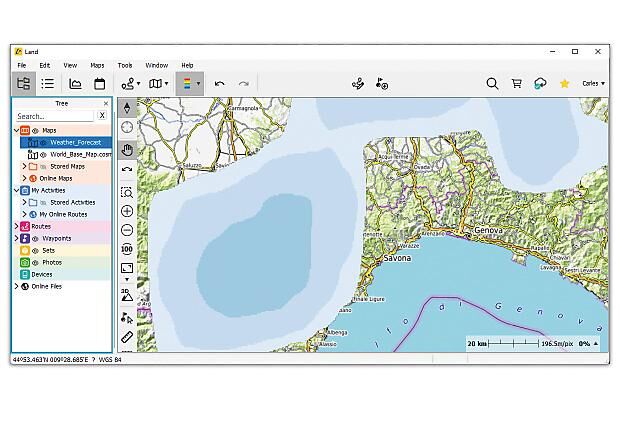Screen dimensions: 620x425
Task: Select the hand pan tool
Action: click(x=127, y=150)
